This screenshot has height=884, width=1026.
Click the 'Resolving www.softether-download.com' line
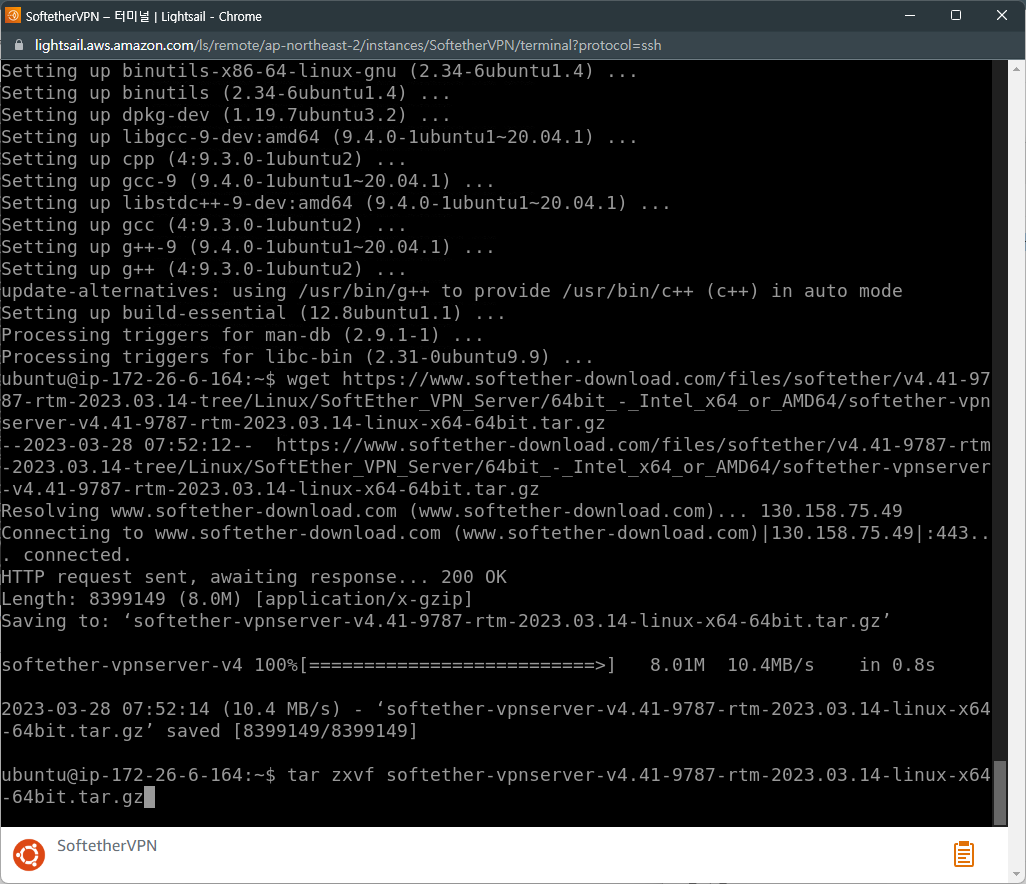click(451, 511)
